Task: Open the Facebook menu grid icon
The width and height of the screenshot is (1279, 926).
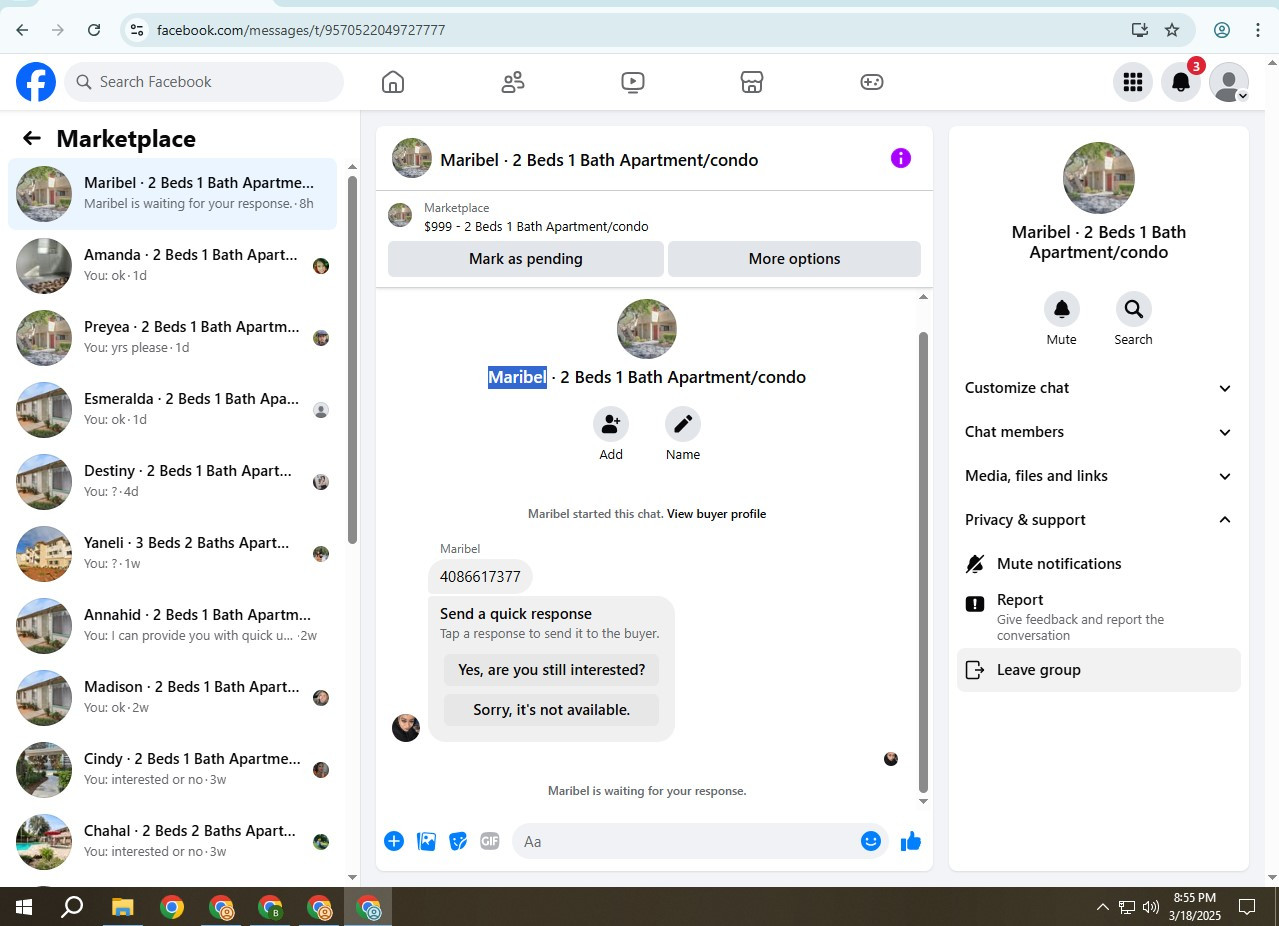Action: tap(1132, 82)
